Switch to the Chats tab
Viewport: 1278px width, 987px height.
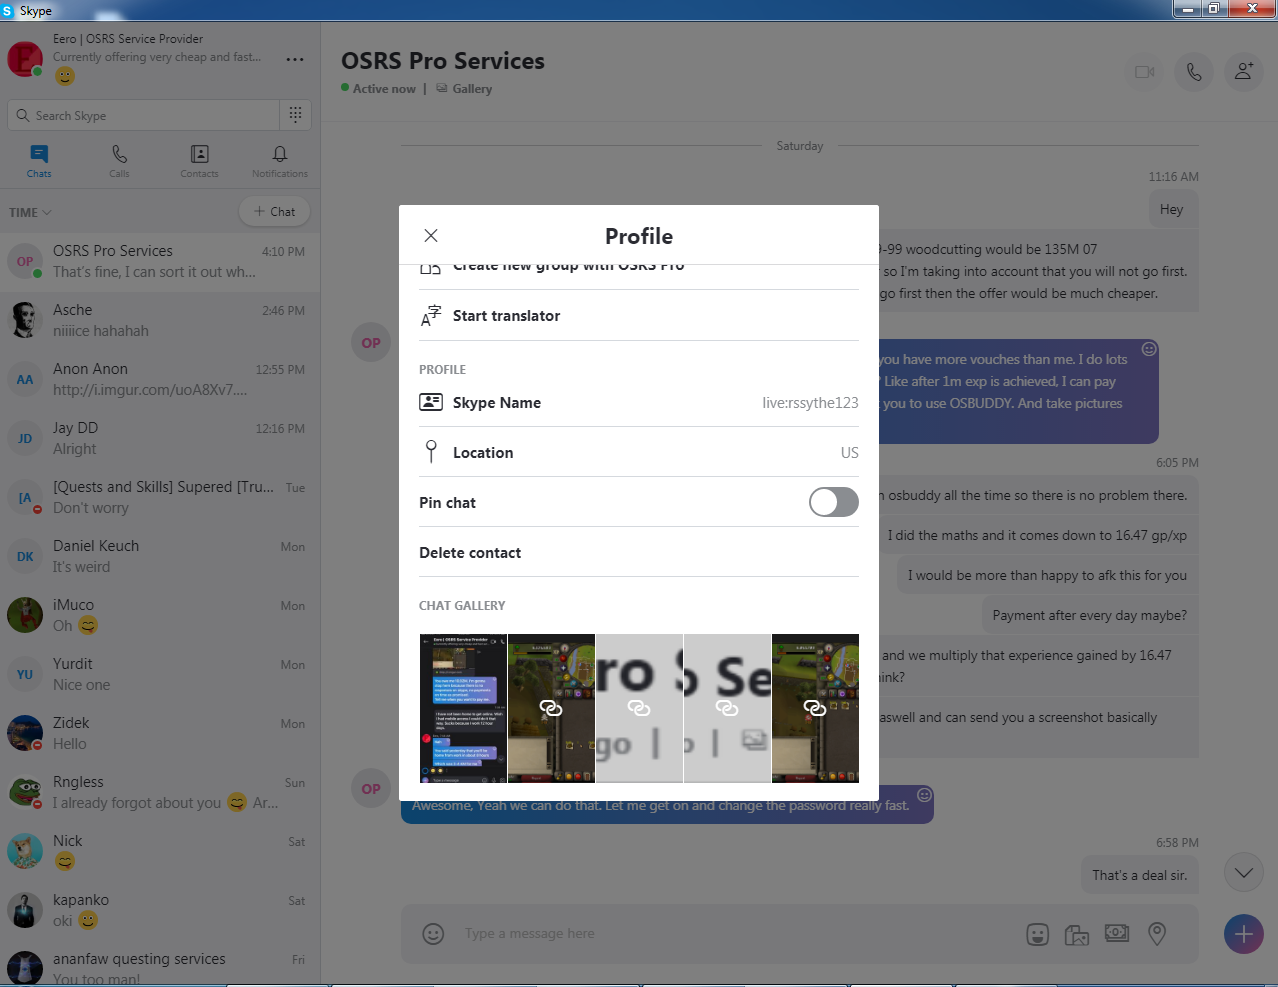[x=39, y=161]
